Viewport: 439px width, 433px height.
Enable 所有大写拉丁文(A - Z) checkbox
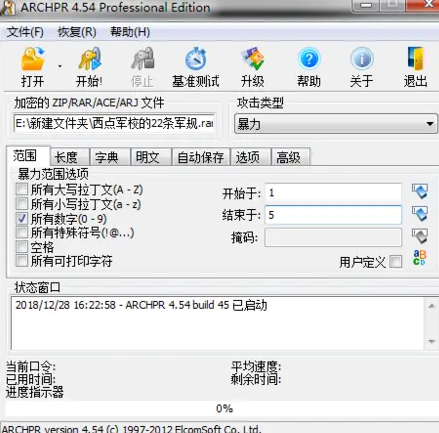click(22, 189)
